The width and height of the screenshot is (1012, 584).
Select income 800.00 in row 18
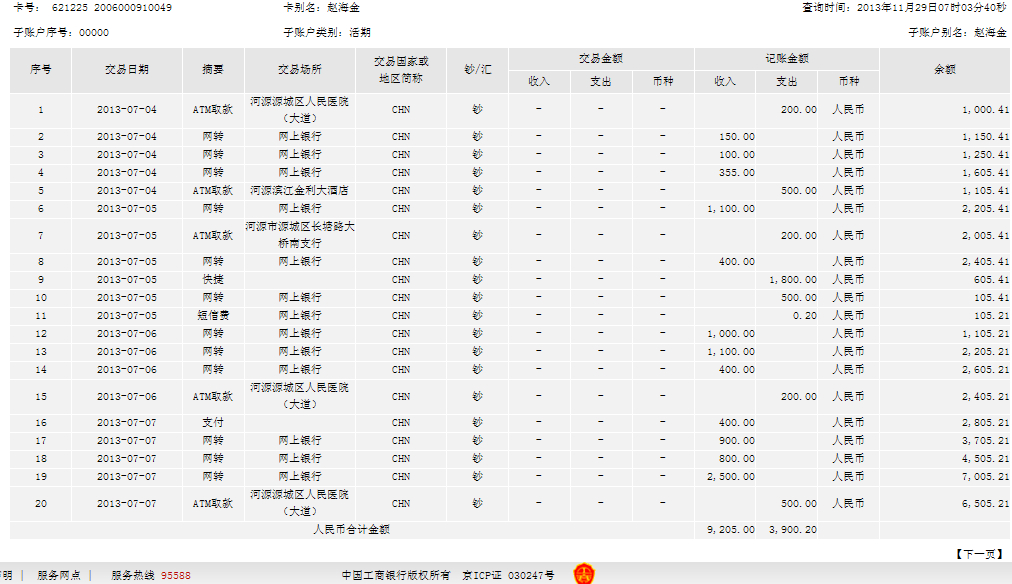[737, 459]
